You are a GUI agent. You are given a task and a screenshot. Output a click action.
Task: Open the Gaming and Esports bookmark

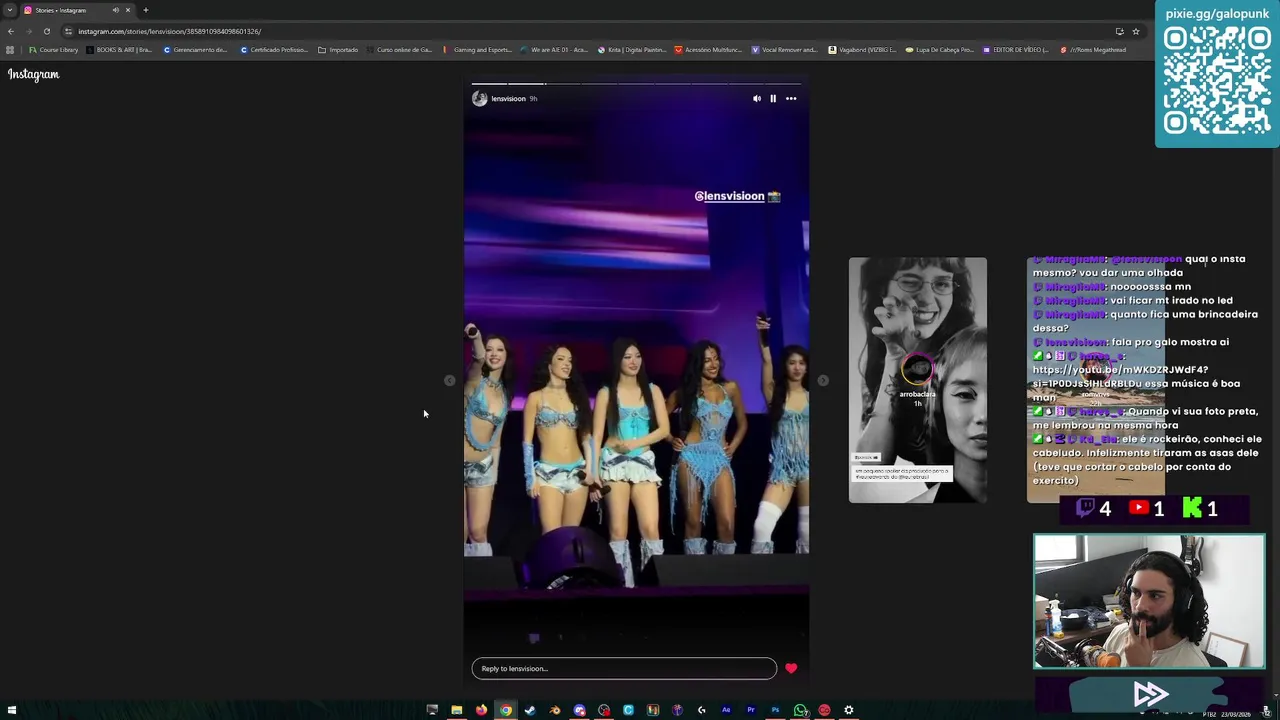click(x=477, y=50)
